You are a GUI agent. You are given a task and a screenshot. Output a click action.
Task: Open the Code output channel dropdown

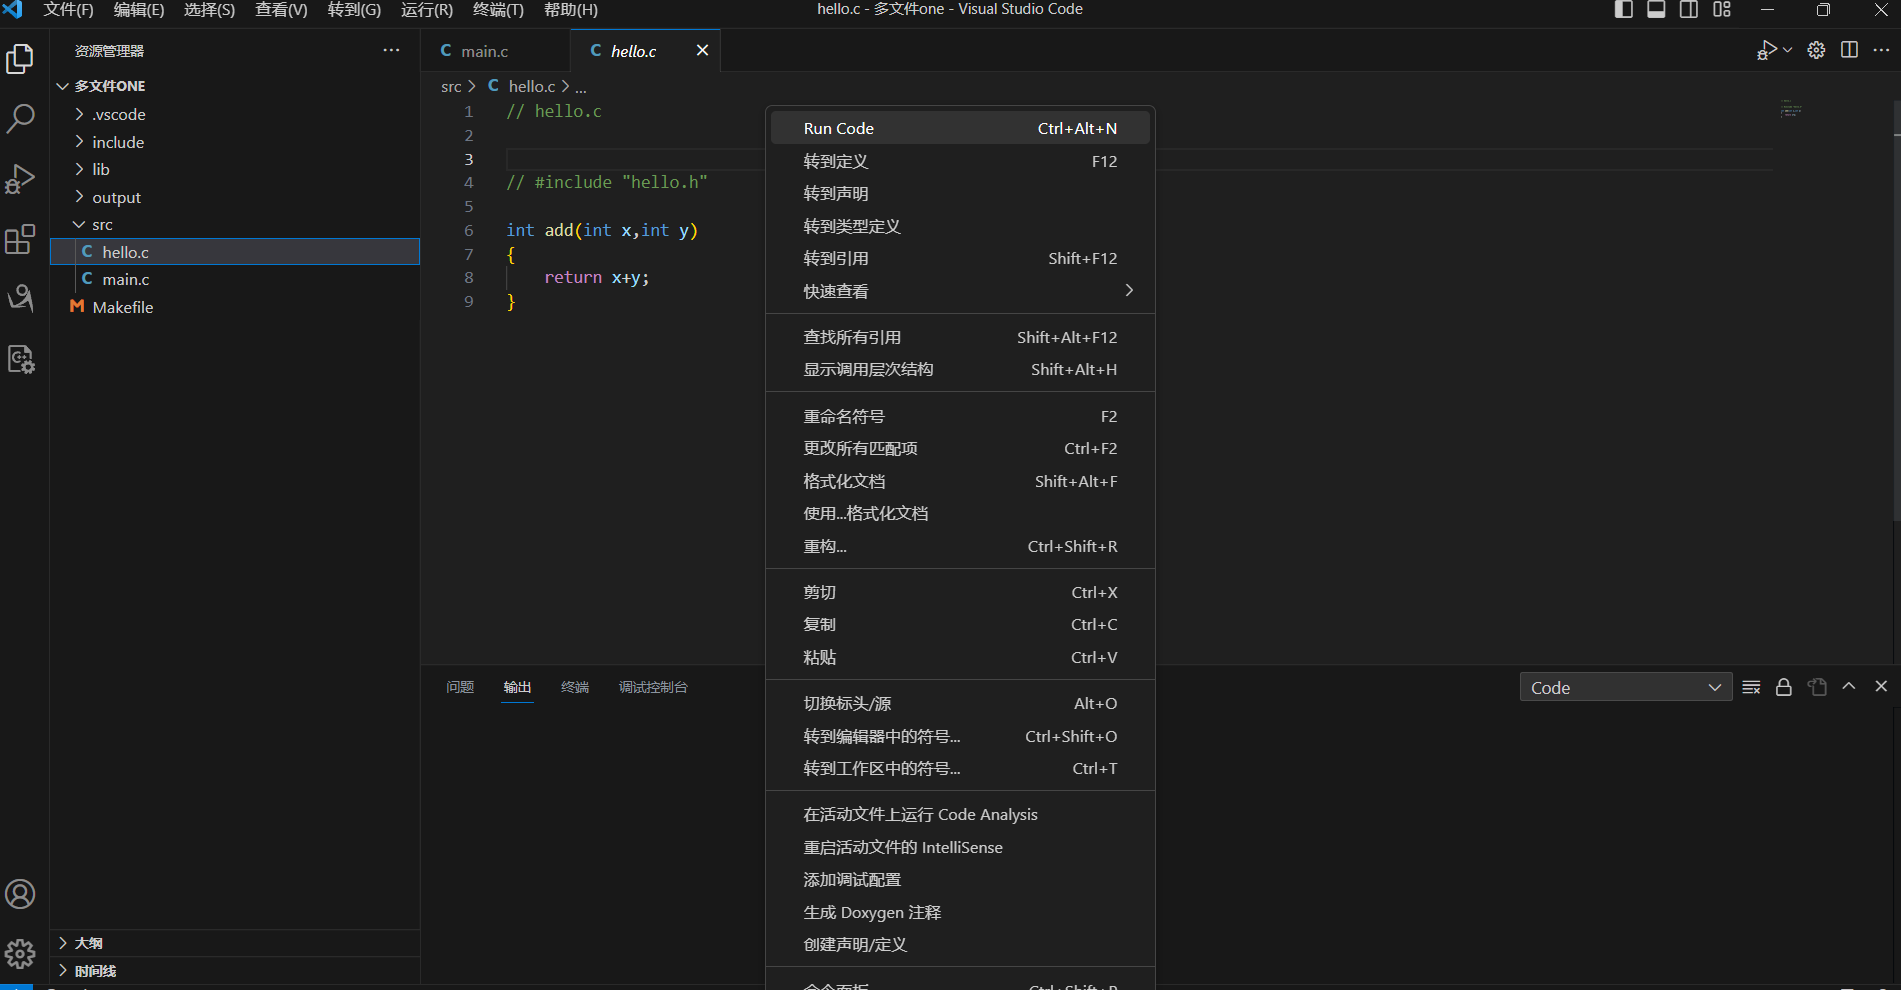click(x=1626, y=687)
